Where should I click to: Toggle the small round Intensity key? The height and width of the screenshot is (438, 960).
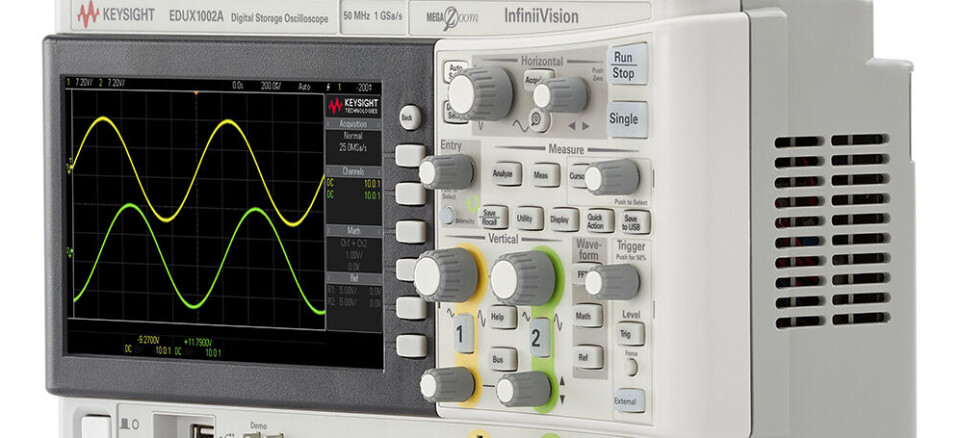448,216
